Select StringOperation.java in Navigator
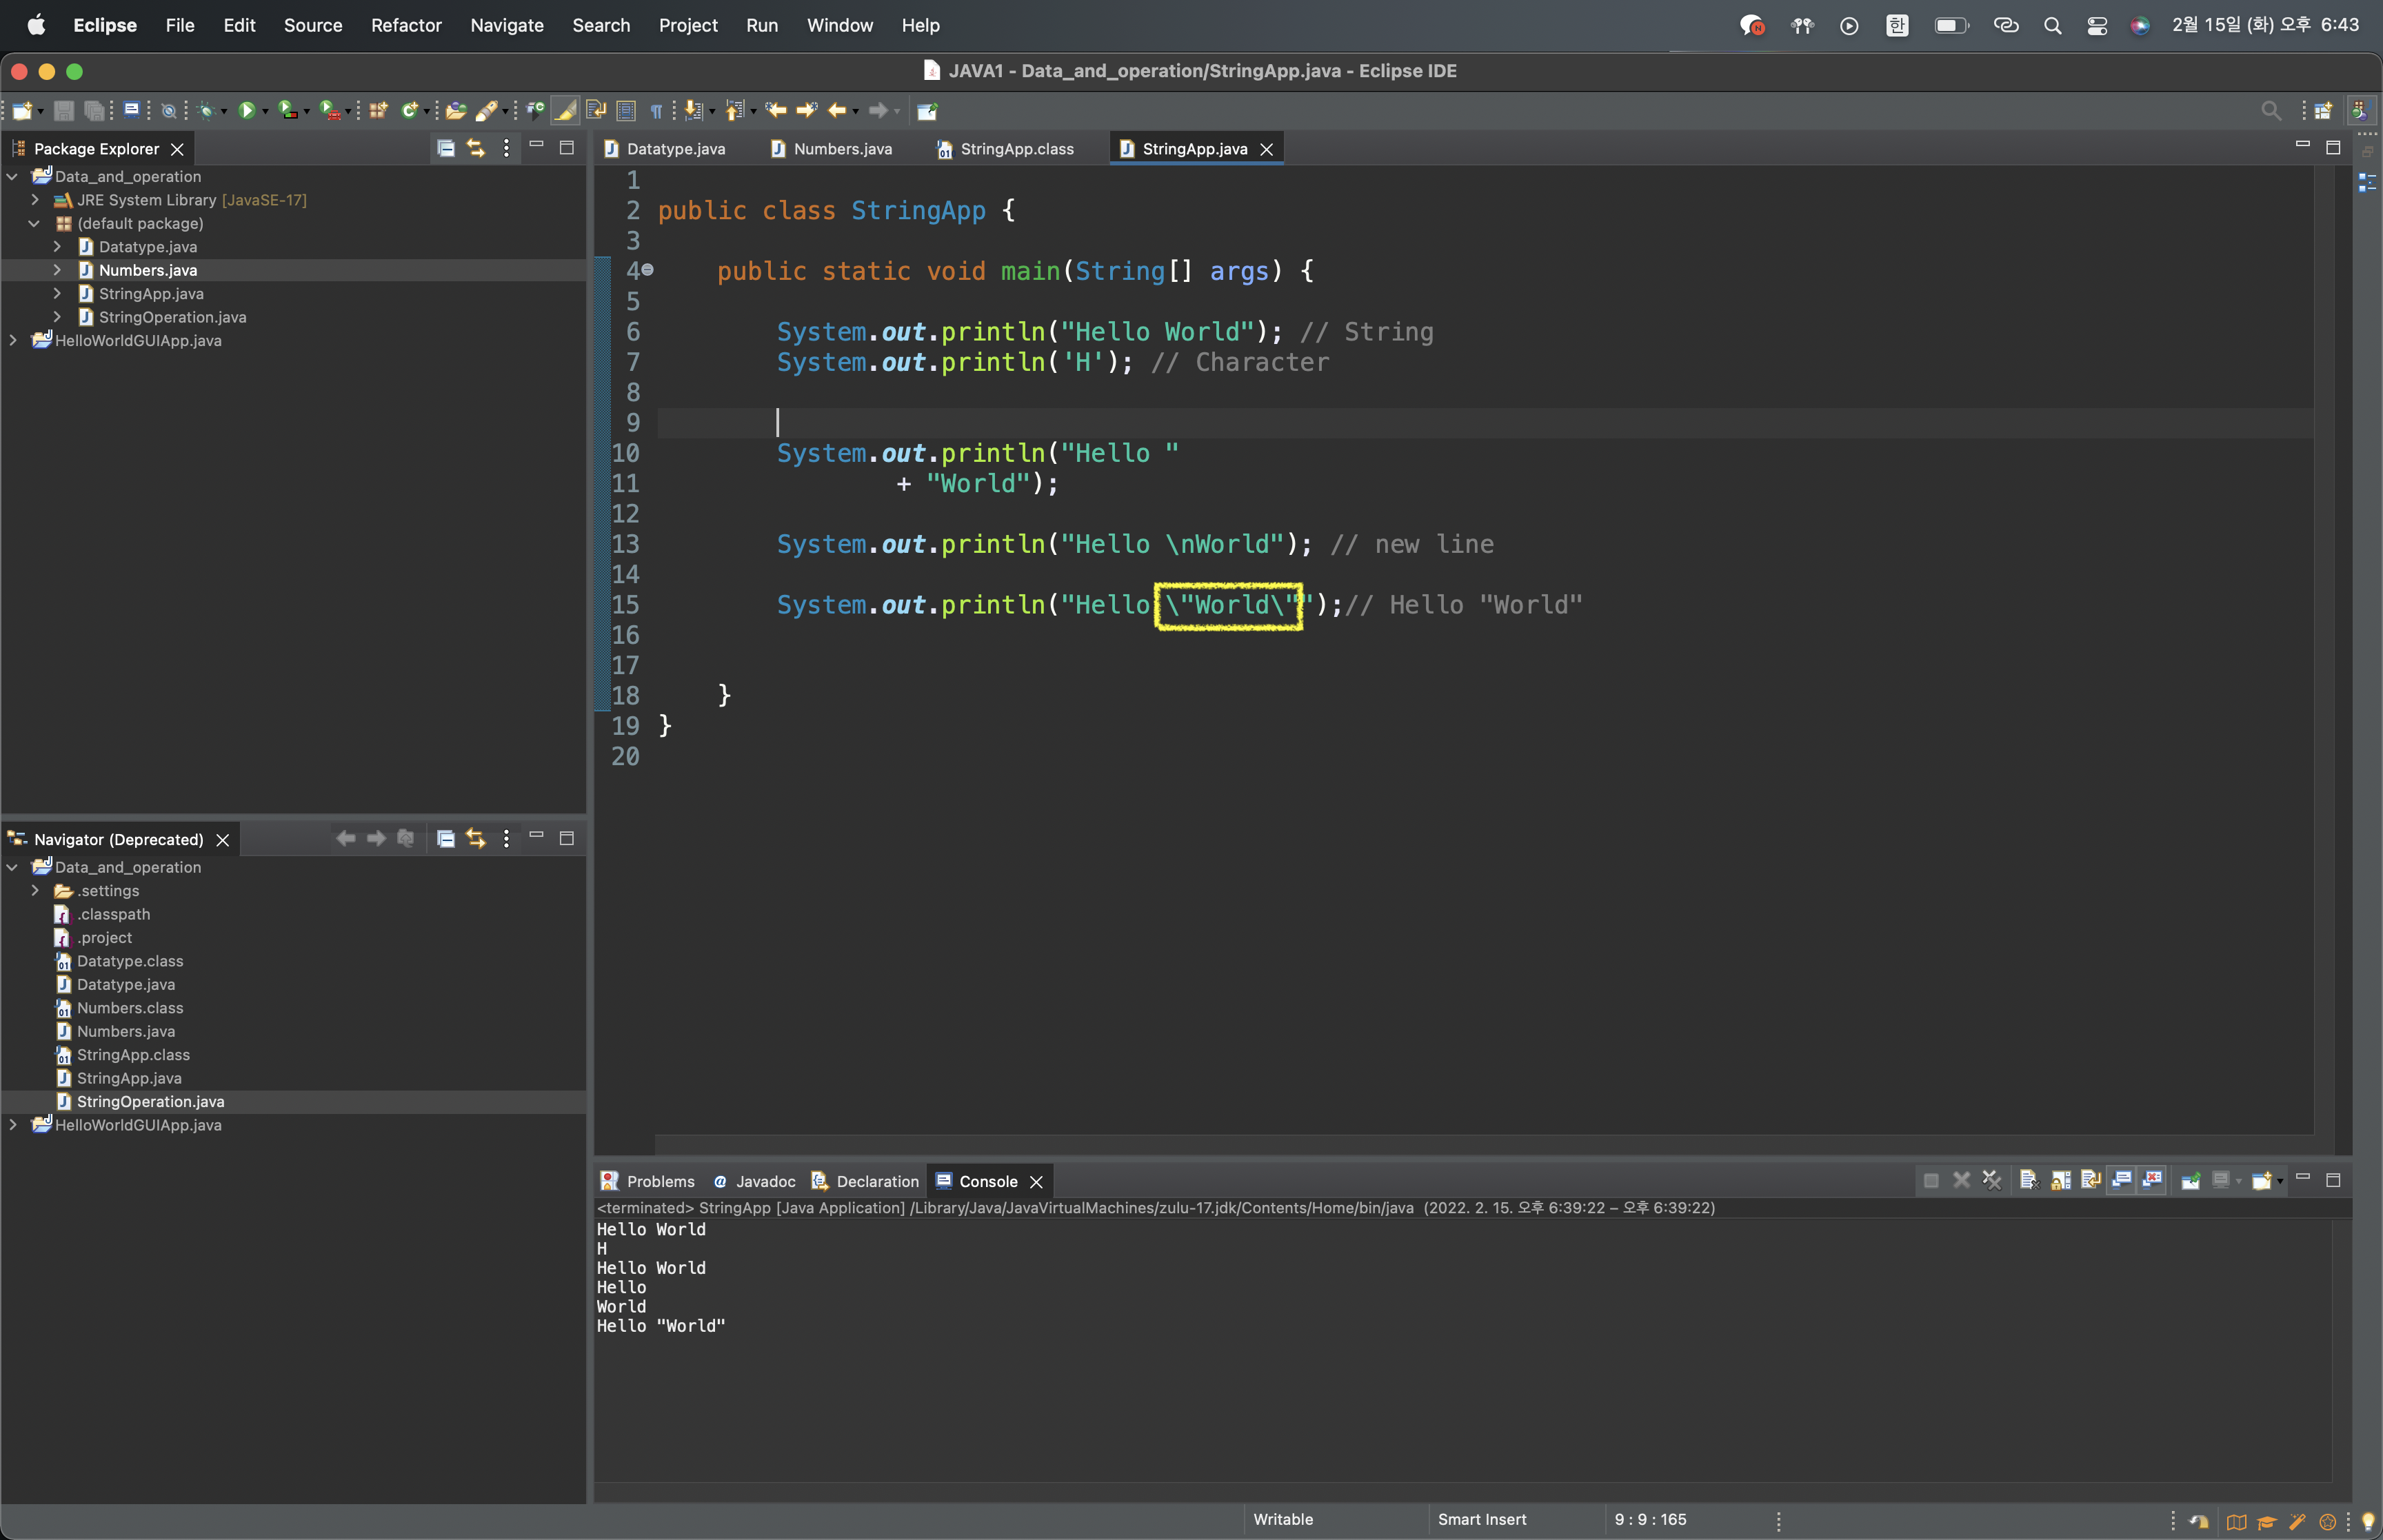 pyautogui.click(x=150, y=1101)
